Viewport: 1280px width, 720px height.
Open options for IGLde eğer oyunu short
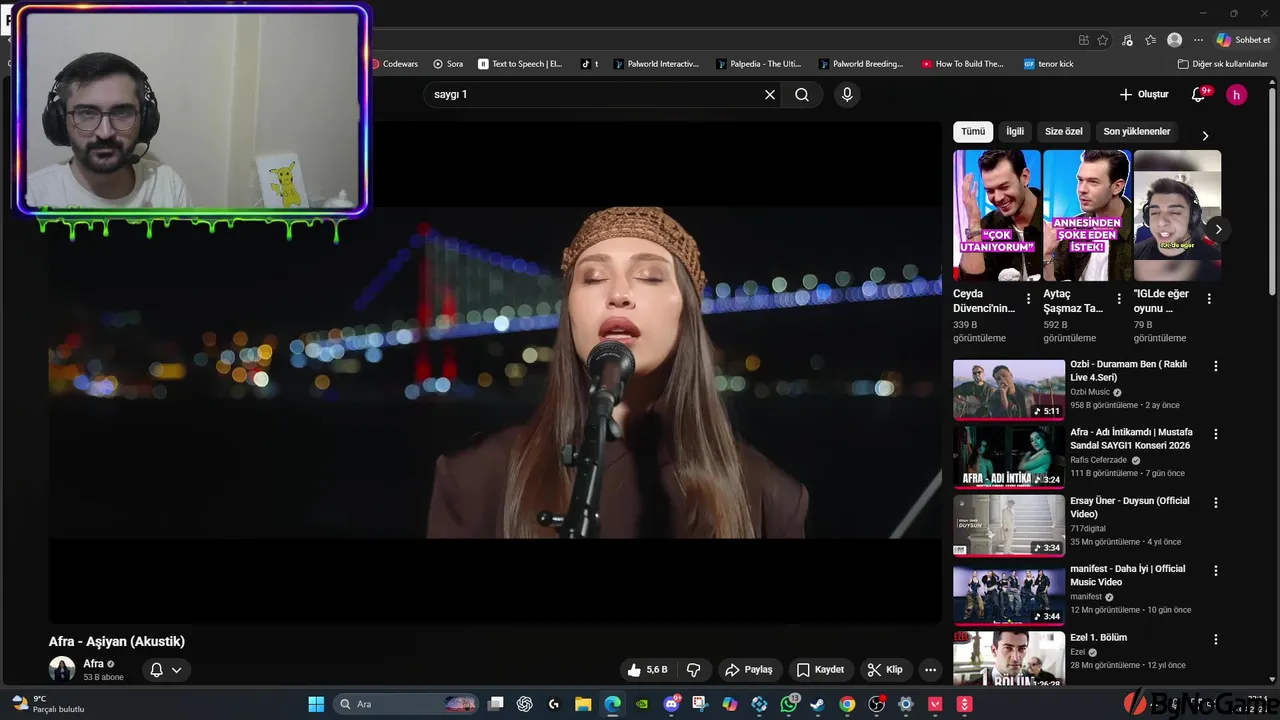(1209, 299)
